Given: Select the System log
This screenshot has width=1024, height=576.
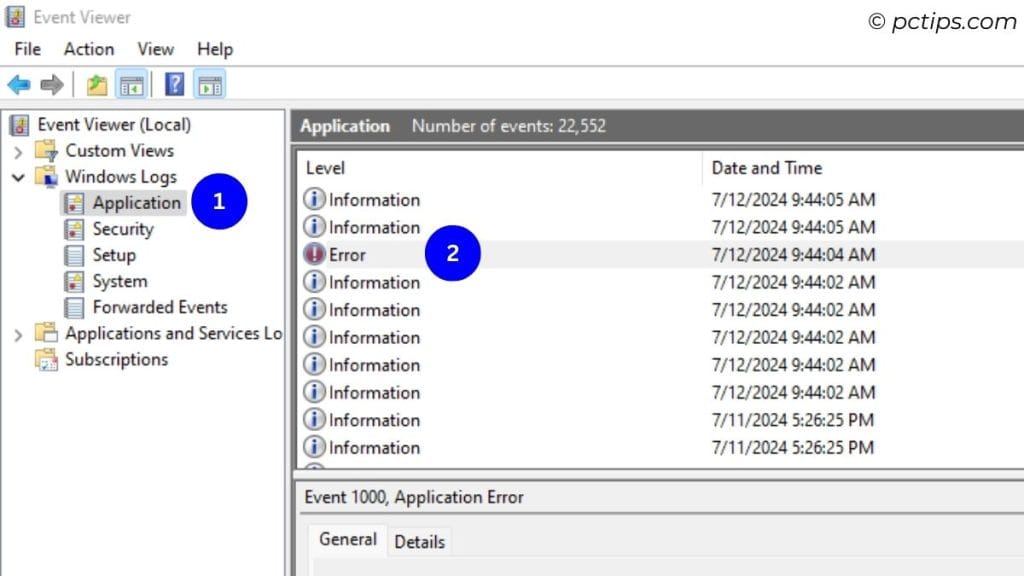Looking at the screenshot, I should (117, 281).
